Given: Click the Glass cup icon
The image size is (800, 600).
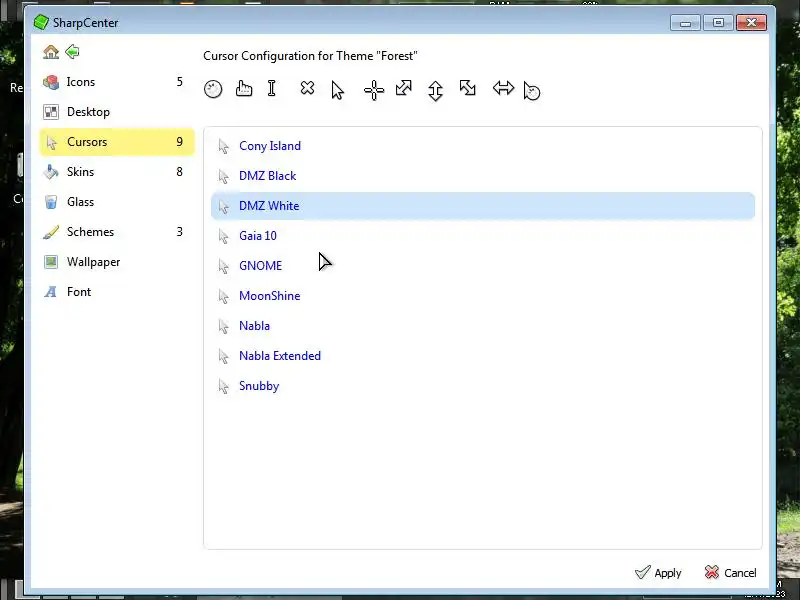Looking at the screenshot, I should coord(51,202).
